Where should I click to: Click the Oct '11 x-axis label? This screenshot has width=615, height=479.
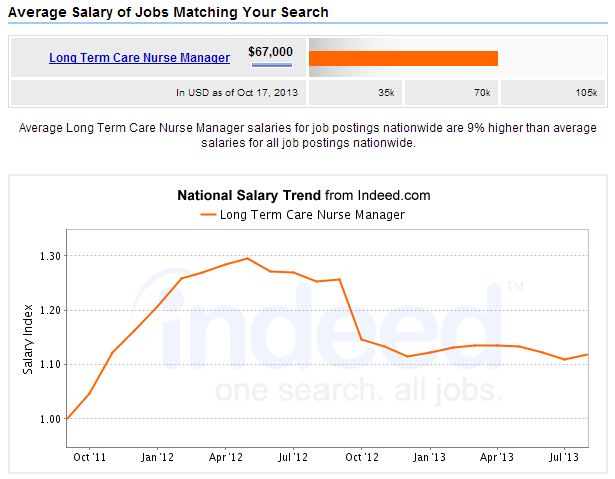pyautogui.click(x=88, y=457)
